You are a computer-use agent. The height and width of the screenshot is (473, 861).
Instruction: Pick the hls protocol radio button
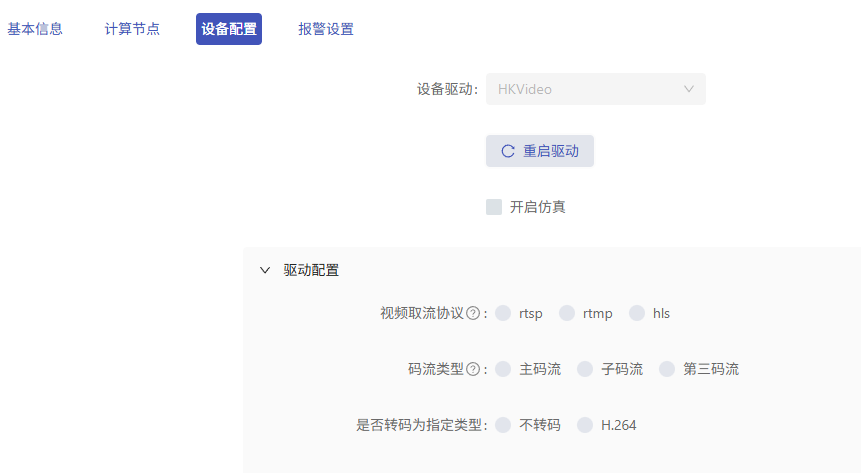(636, 313)
